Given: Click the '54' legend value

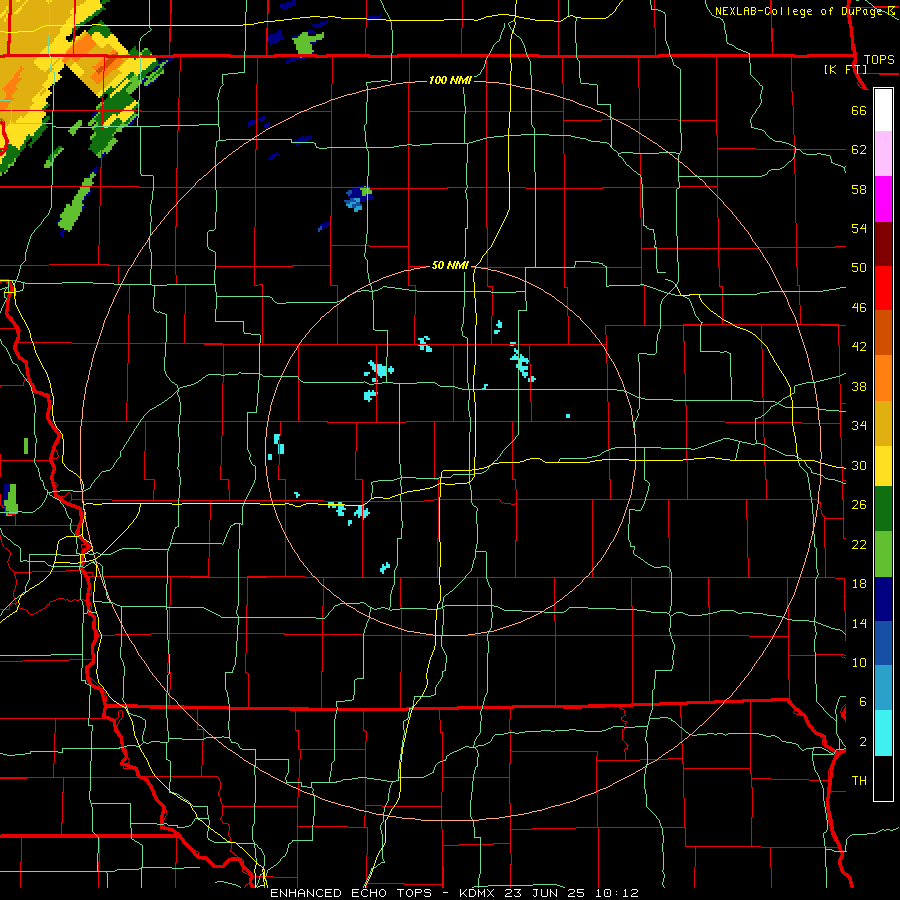Looking at the screenshot, I should [859, 228].
